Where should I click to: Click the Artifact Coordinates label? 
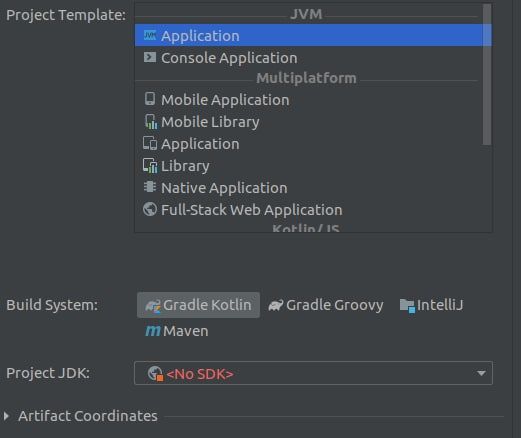click(88, 416)
